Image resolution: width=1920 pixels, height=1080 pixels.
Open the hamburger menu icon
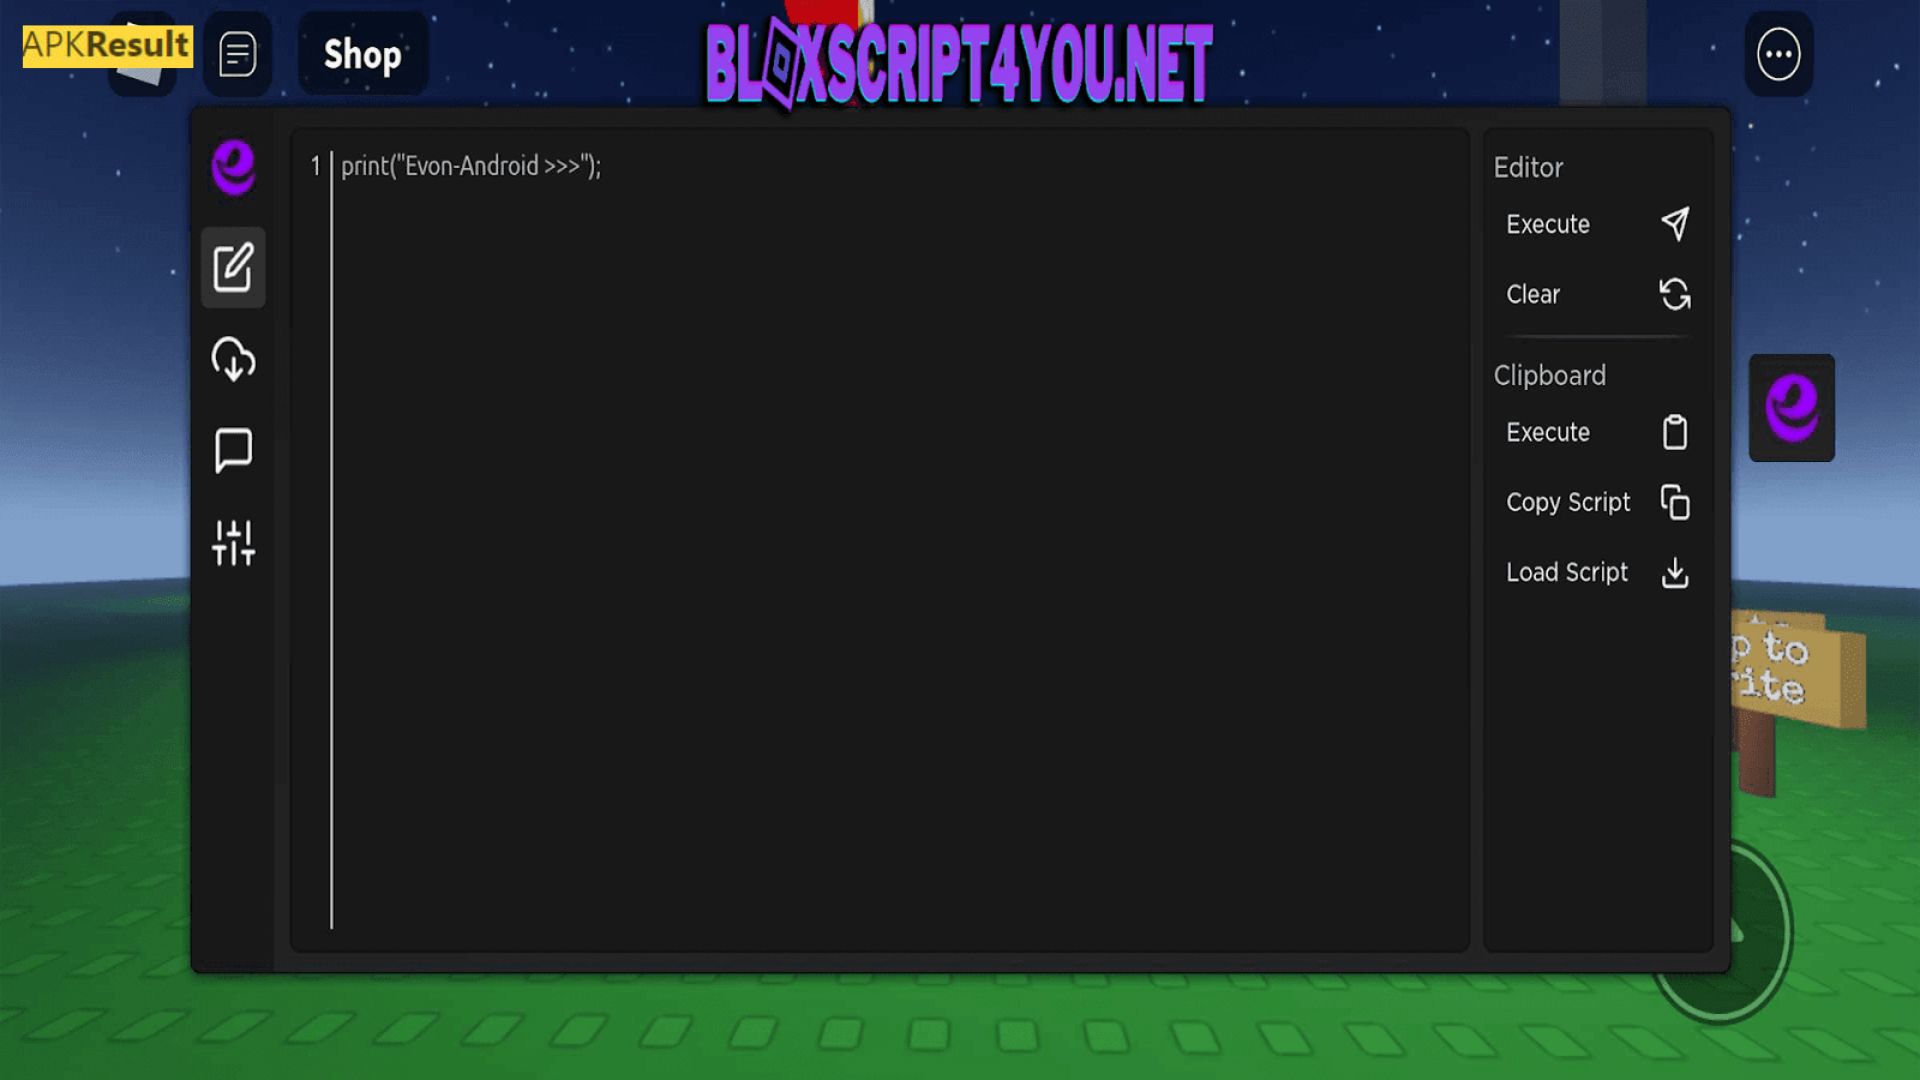pos(237,53)
